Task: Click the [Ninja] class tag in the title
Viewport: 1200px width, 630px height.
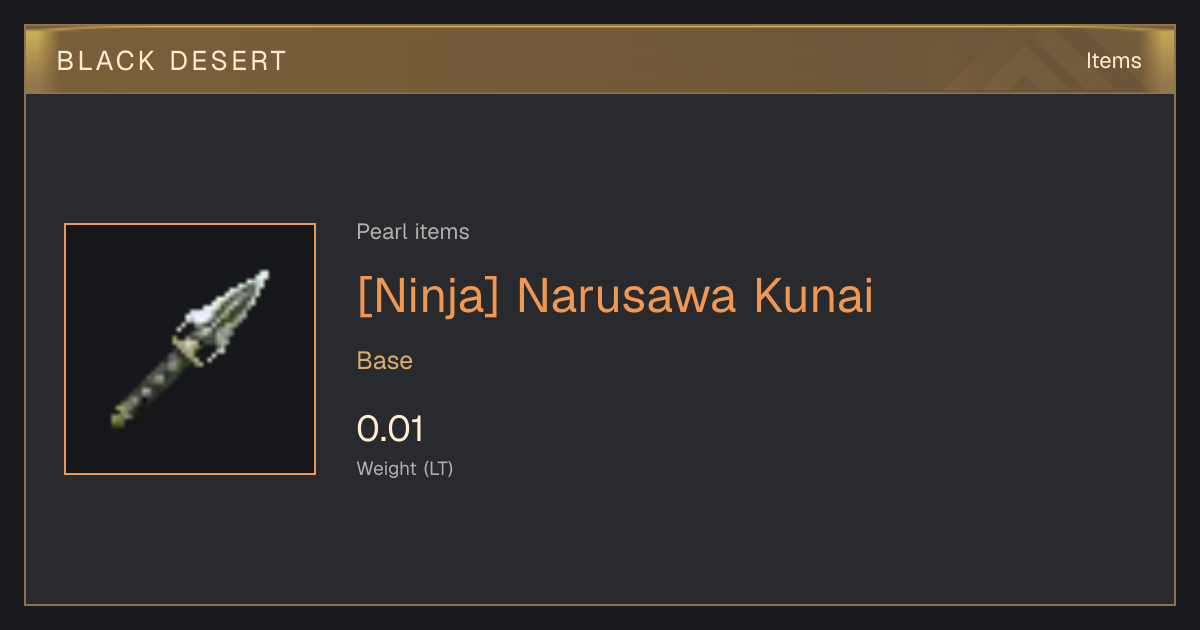Action: 428,298
